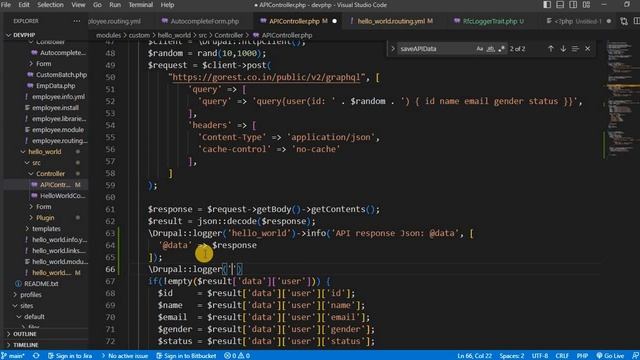Open employee.module file

(58, 130)
